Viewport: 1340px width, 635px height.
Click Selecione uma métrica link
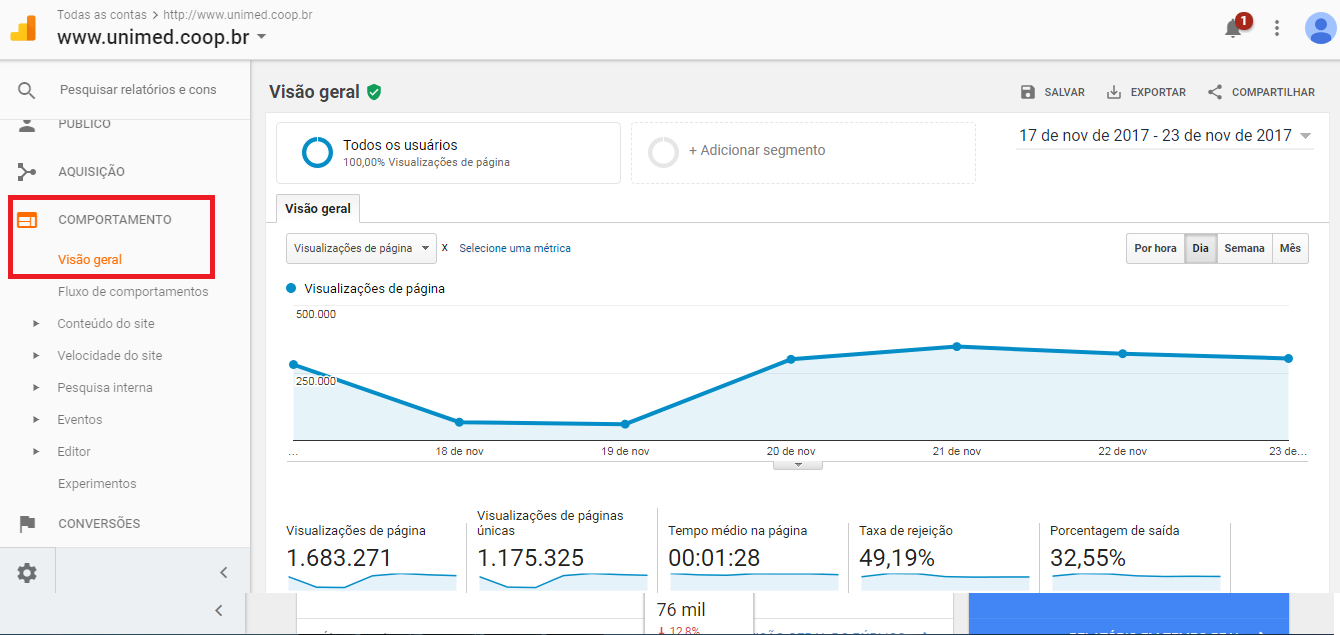[x=515, y=248]
